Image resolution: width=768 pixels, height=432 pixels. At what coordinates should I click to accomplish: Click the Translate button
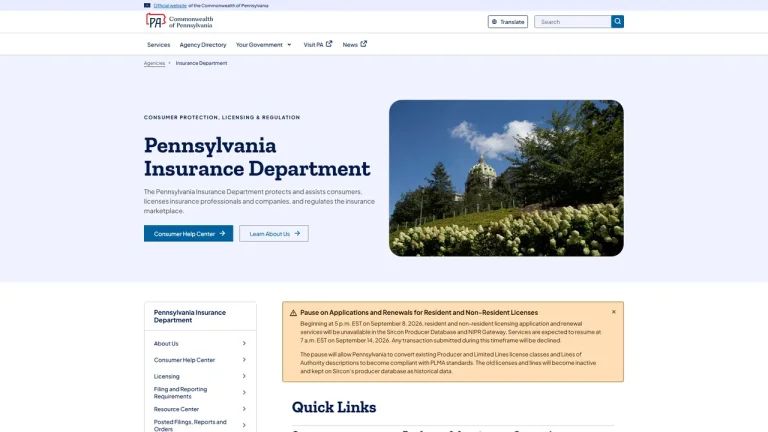[x=507, y=22]
